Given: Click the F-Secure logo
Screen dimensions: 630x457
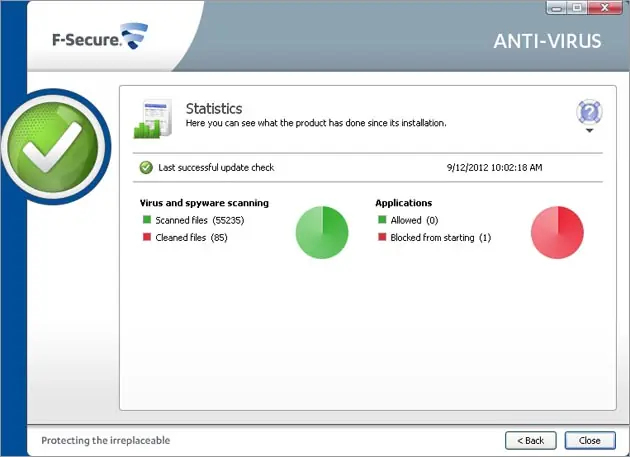Looking at the screenshot, I should [100, 37].
